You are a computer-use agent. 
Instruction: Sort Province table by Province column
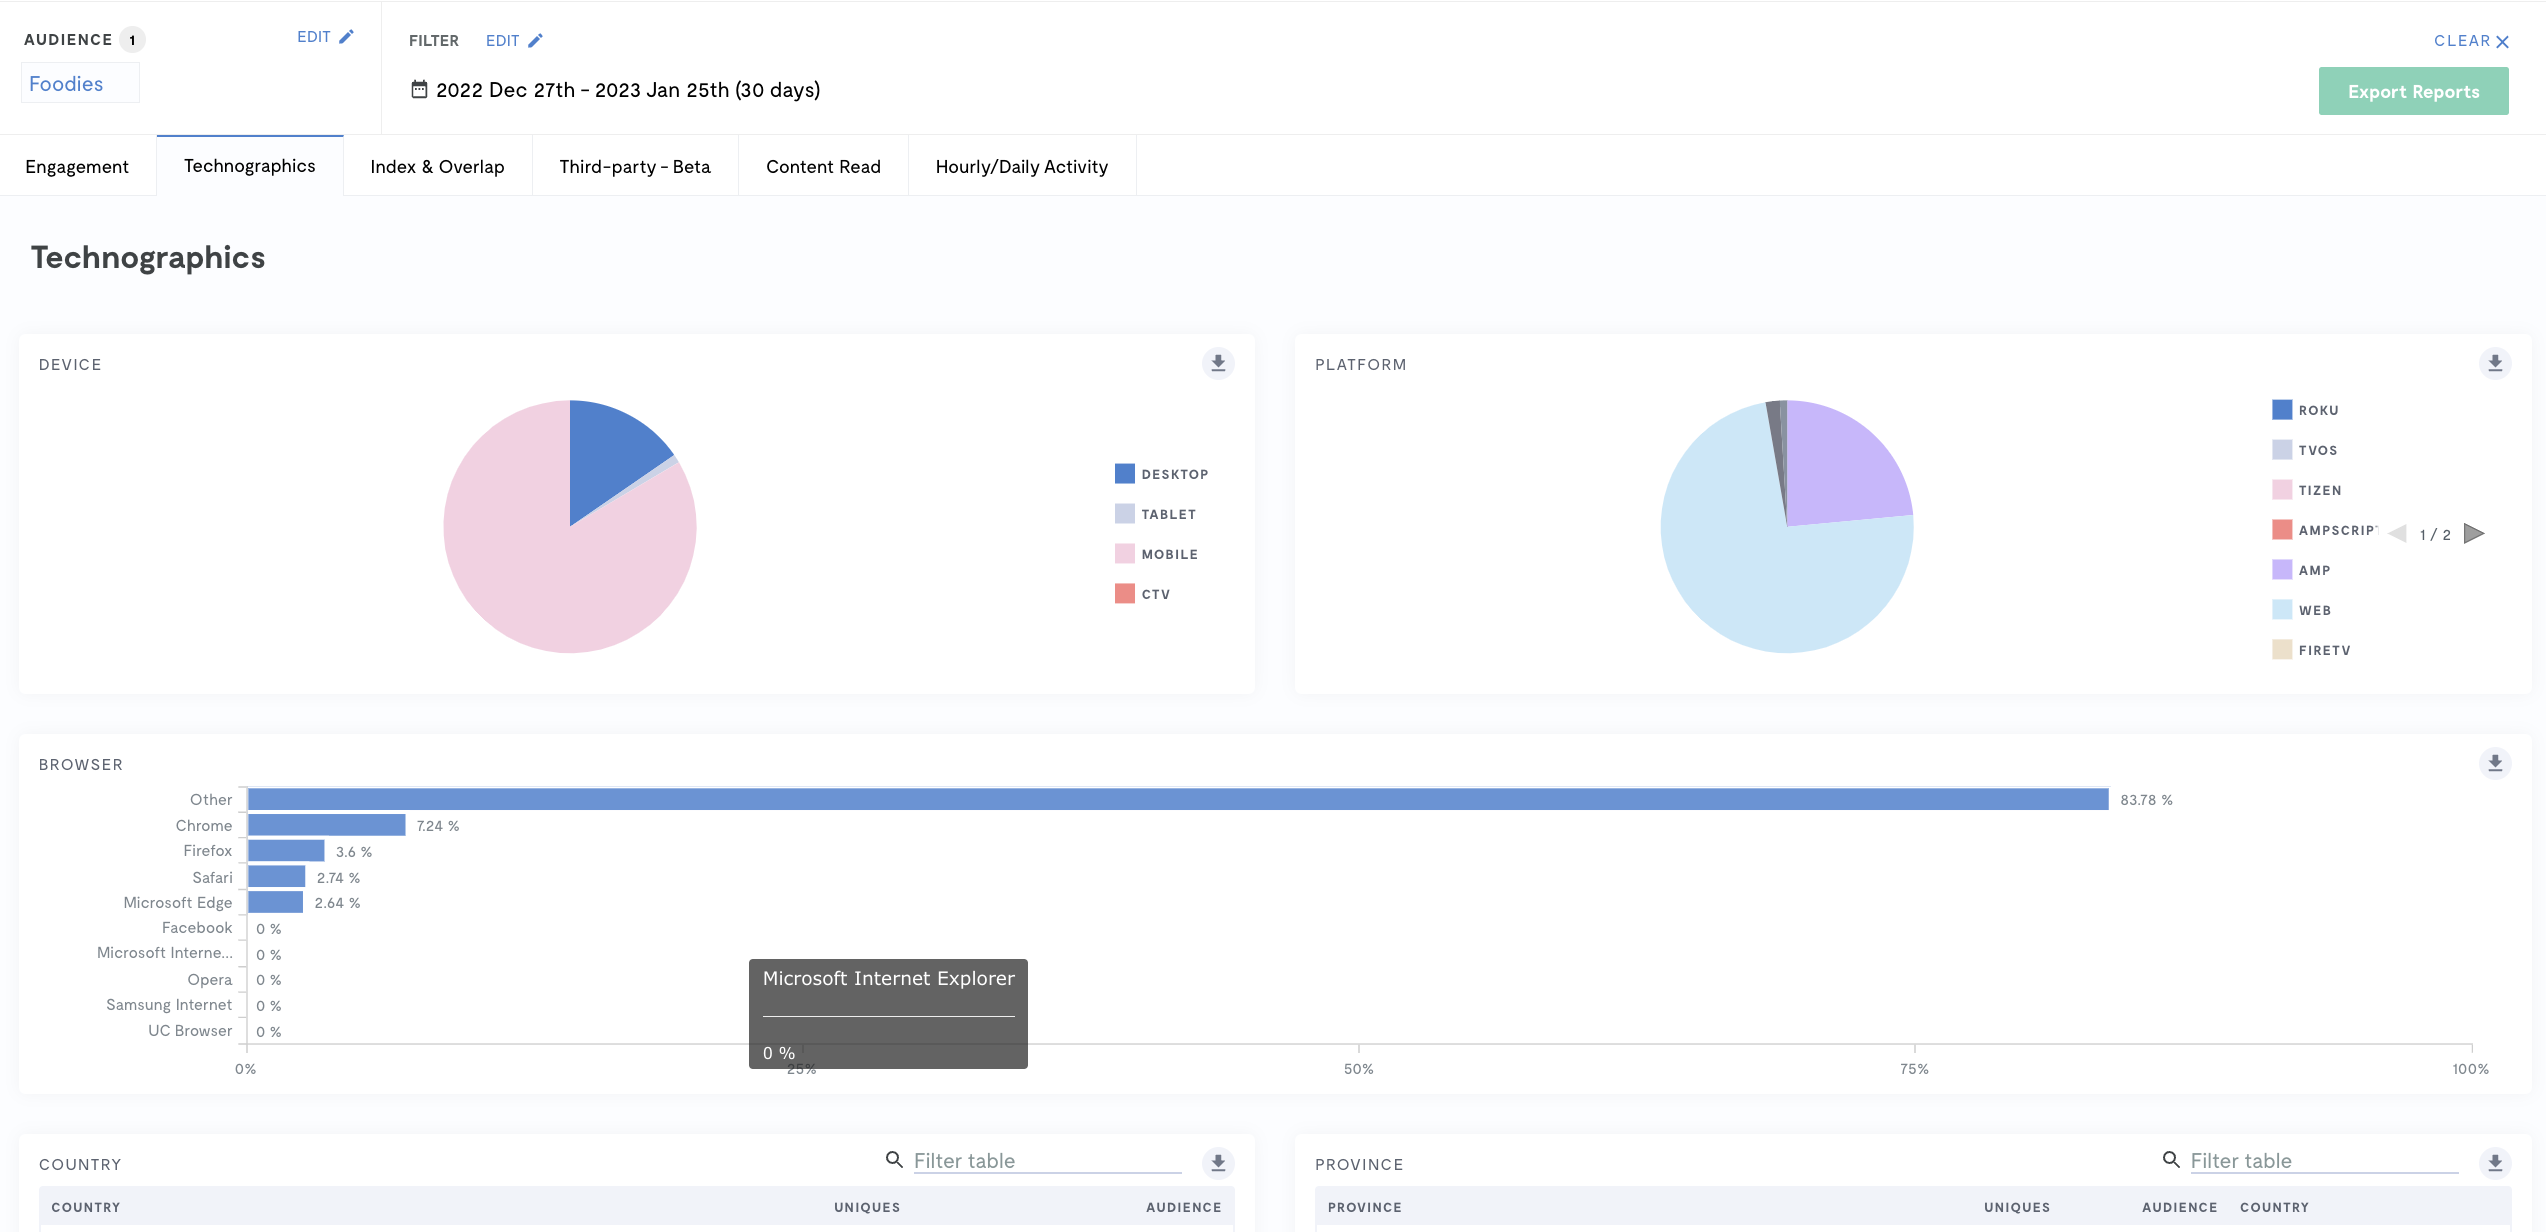(1365, 1207)
